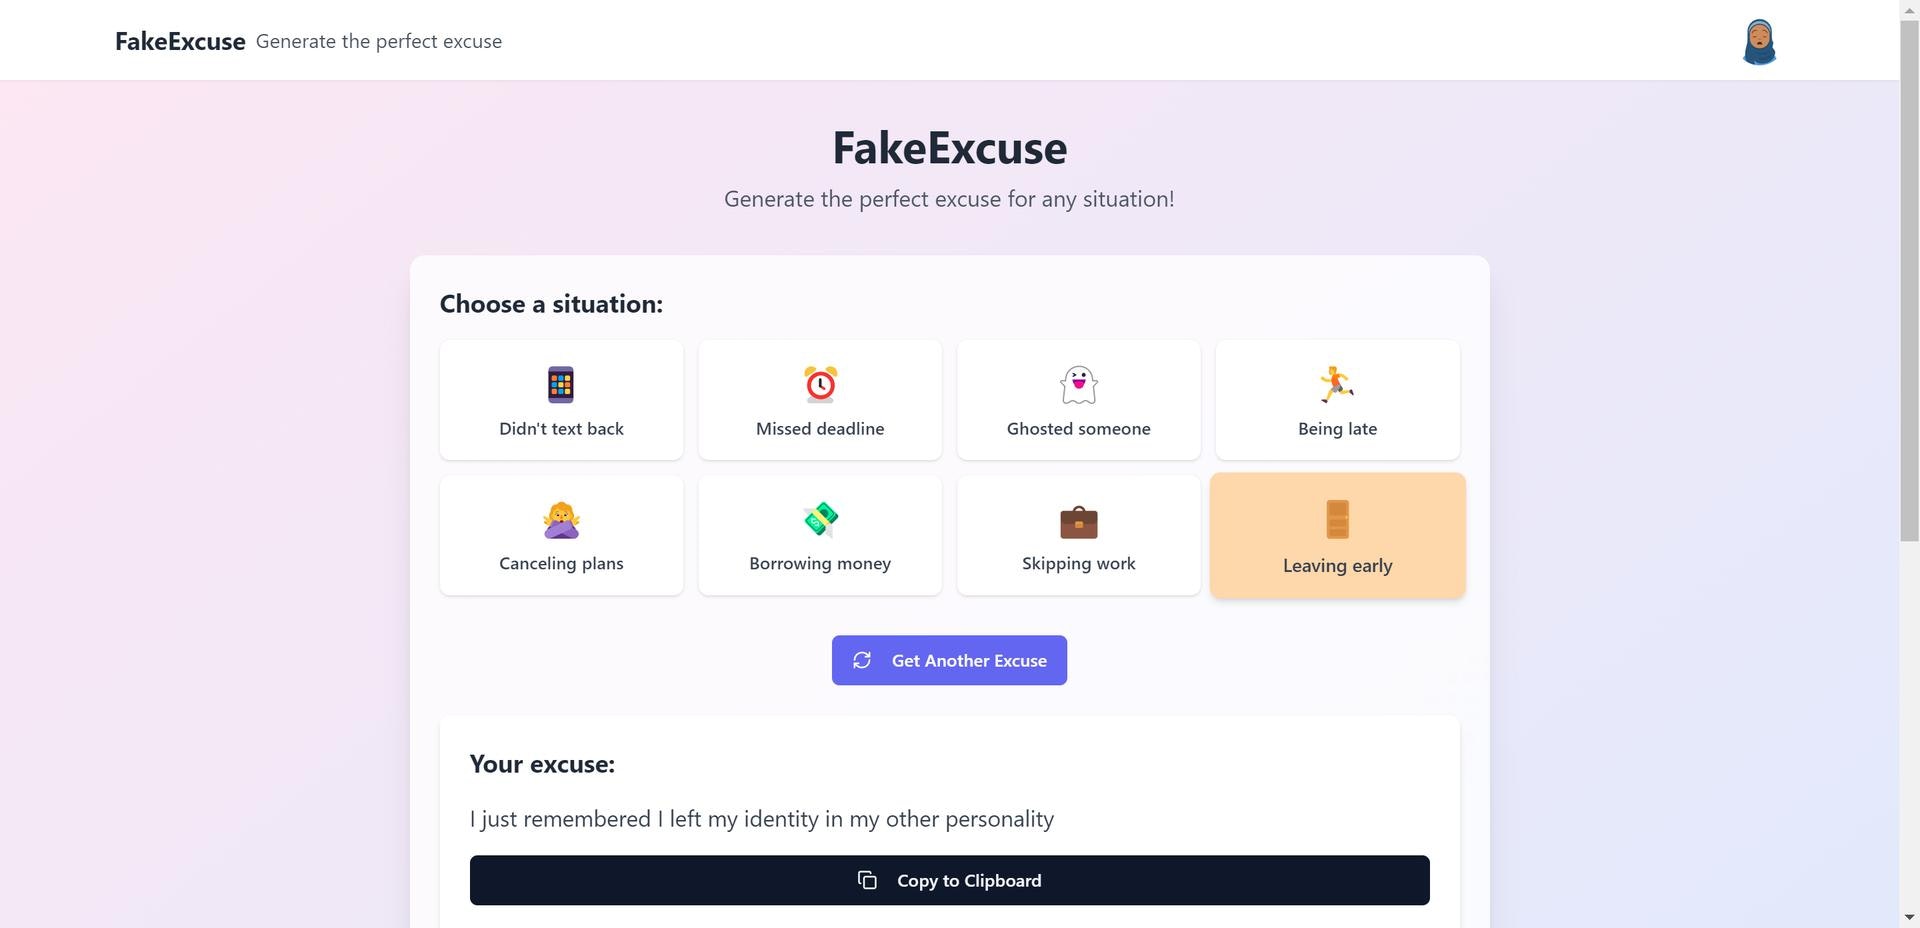Open the profile avatar in the header

(x=1760, y=41)
